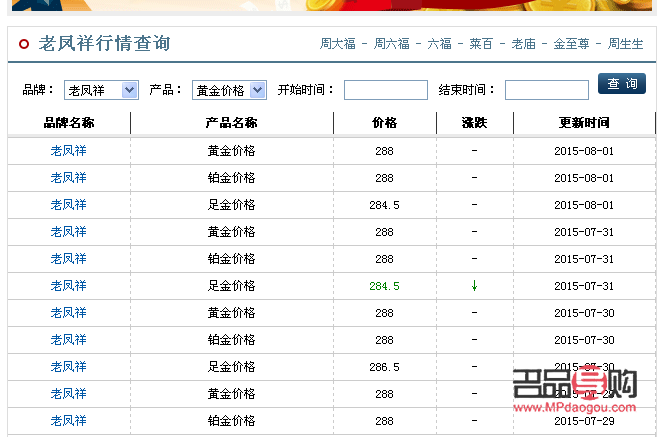The height and width of the screenshot is (437, 660).
Task: Click date 2015-07-30 in the 黄金价格 row
Action: coord(584,313)
